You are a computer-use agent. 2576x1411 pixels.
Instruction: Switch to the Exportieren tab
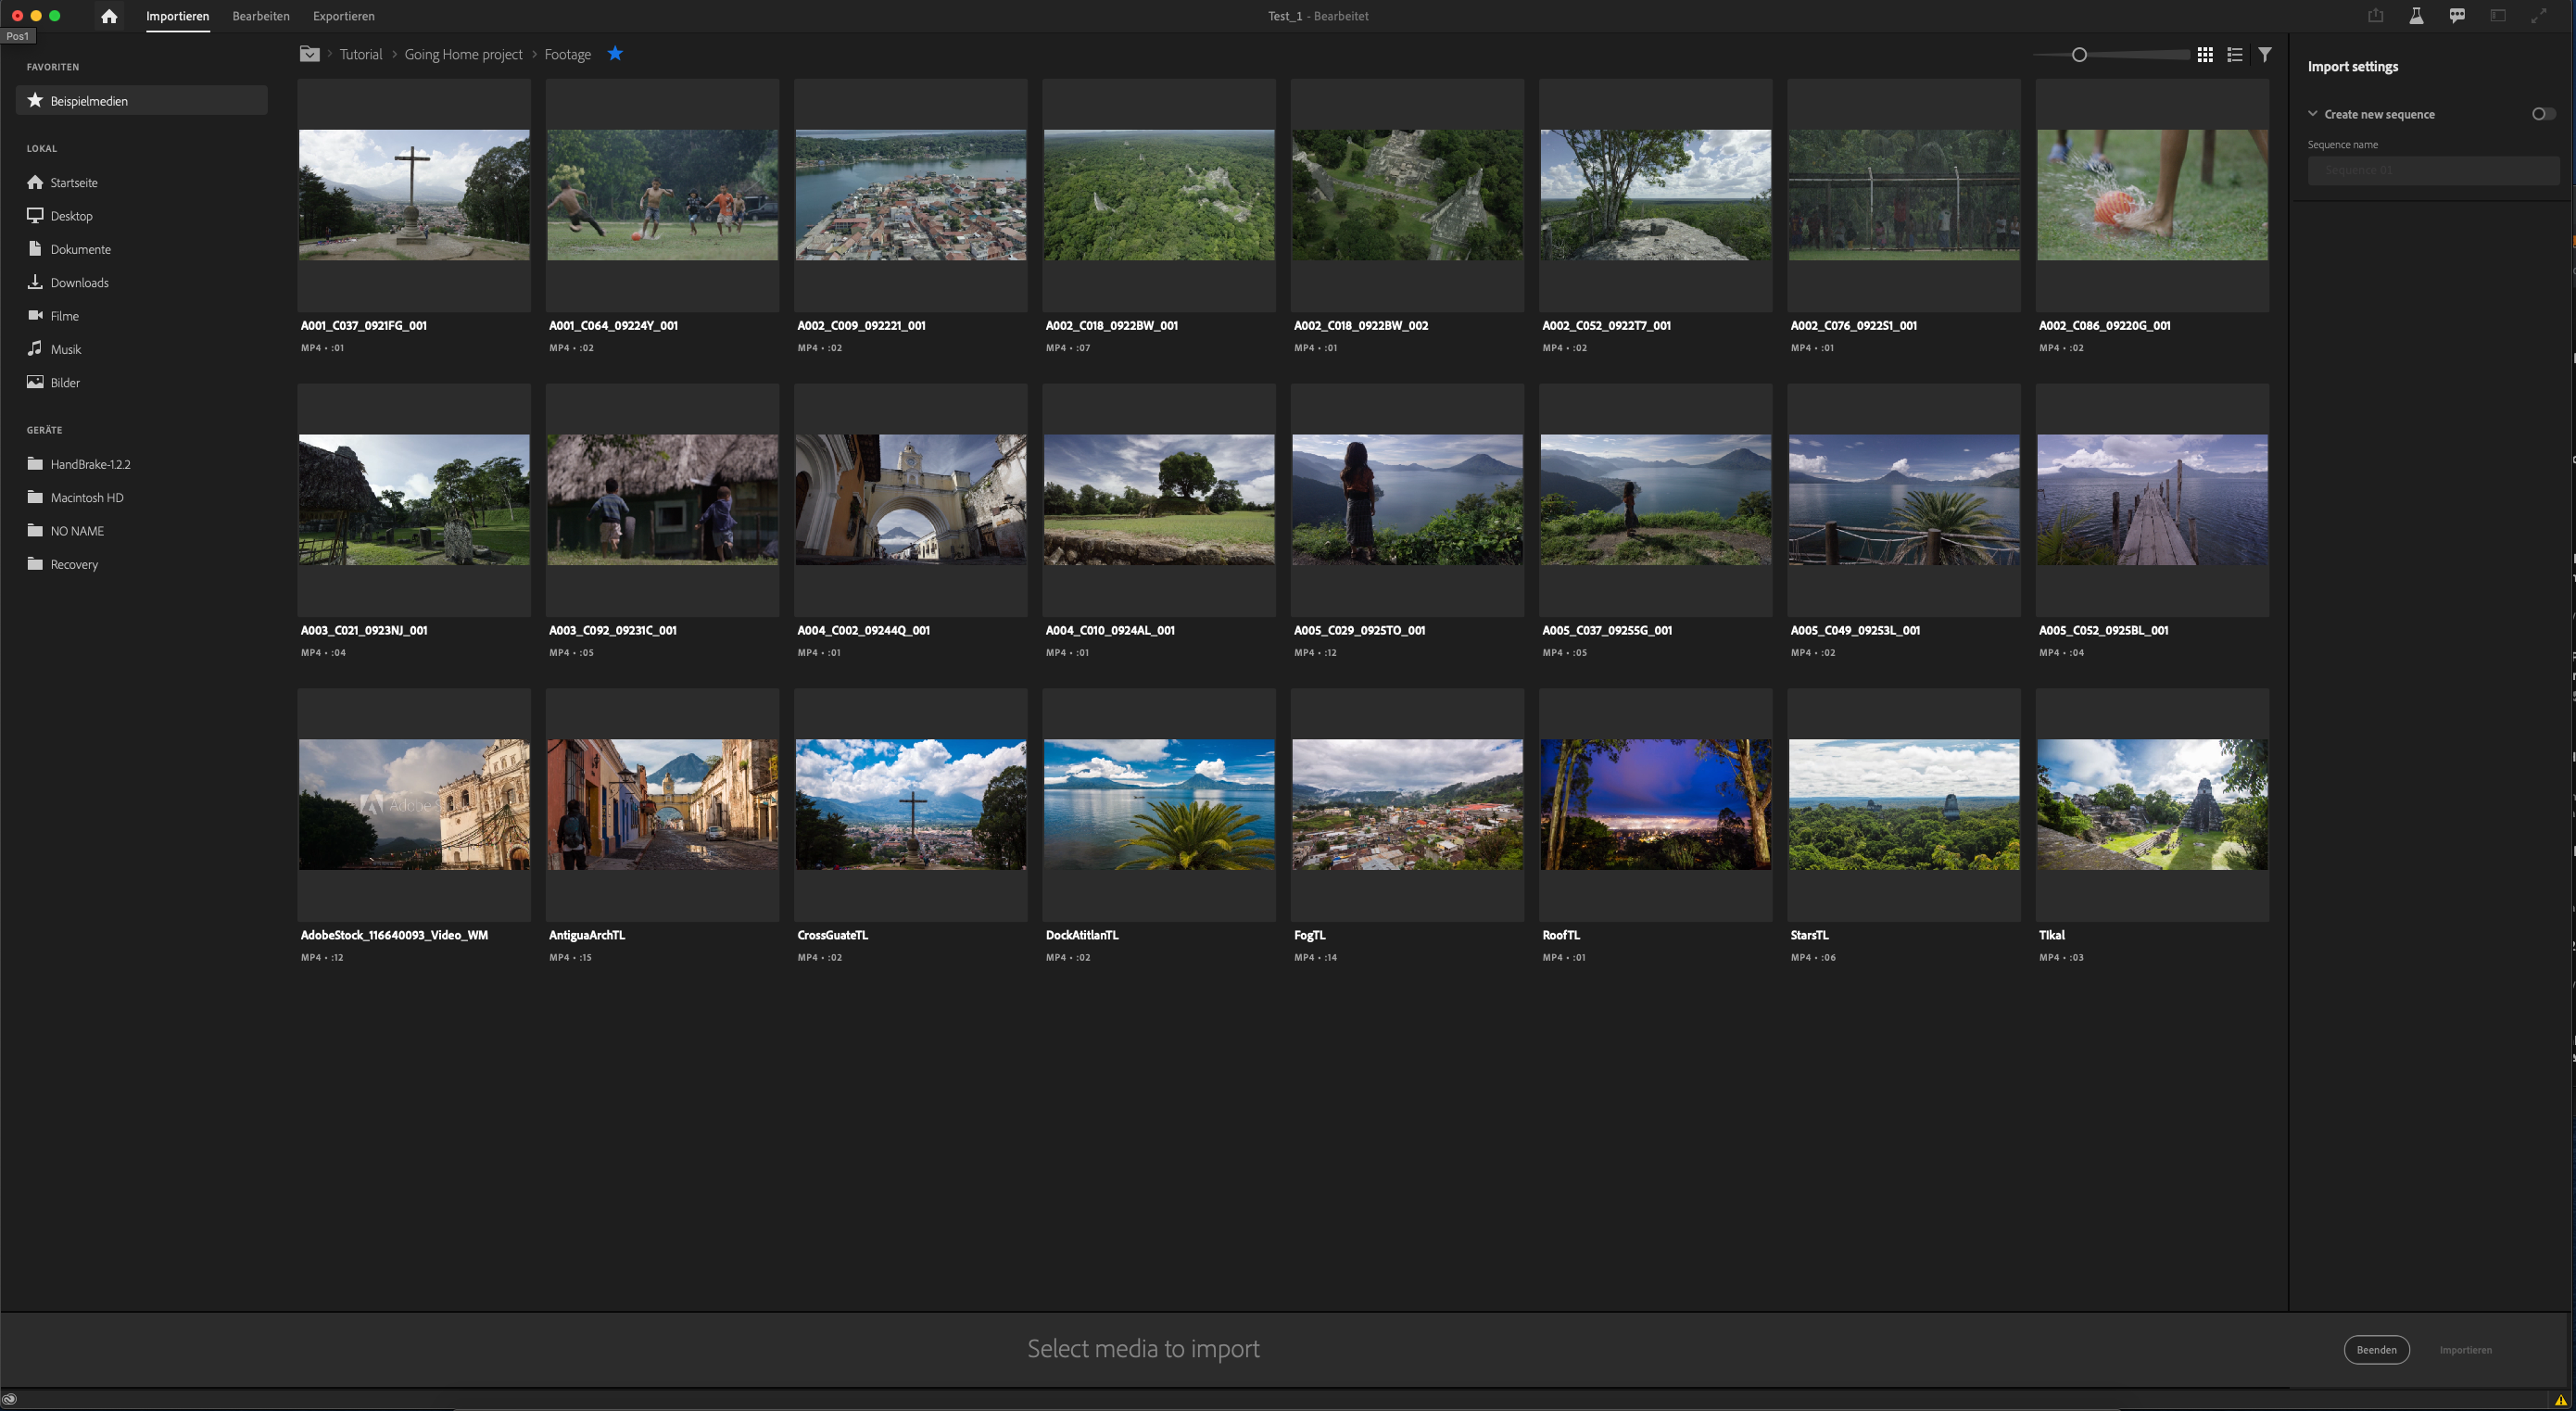343,16
